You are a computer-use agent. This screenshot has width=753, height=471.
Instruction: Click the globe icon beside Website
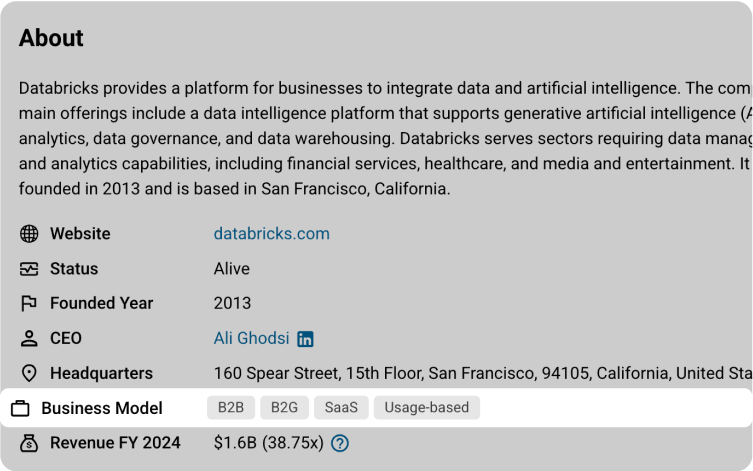click(x=29, y=234)
